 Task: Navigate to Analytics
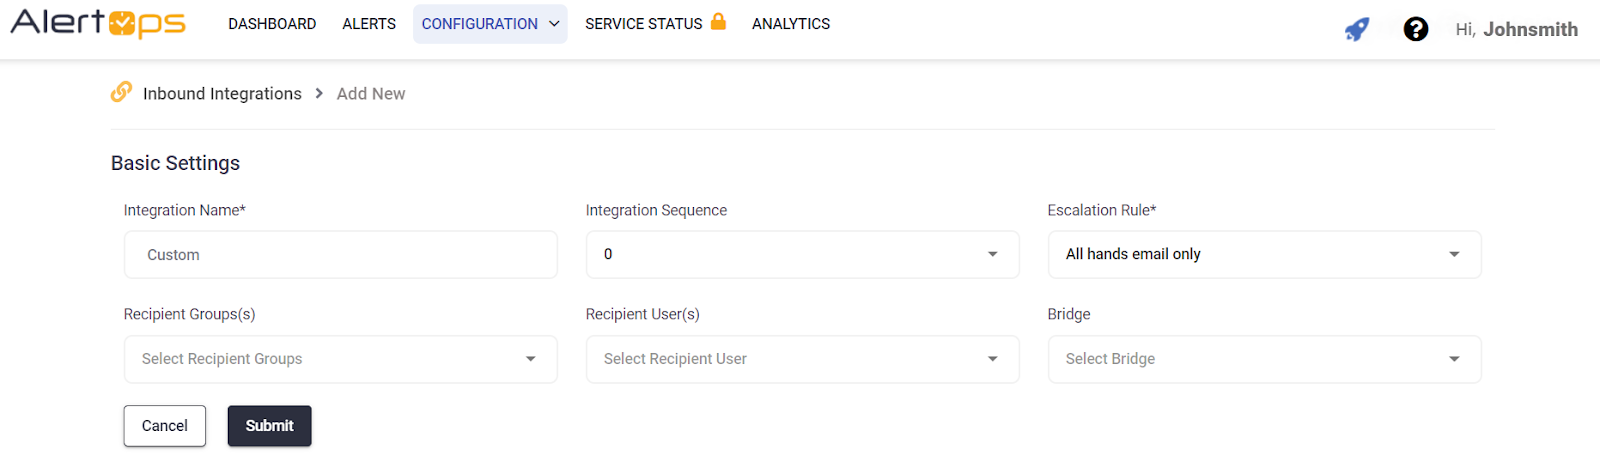(x=790, y=24)
